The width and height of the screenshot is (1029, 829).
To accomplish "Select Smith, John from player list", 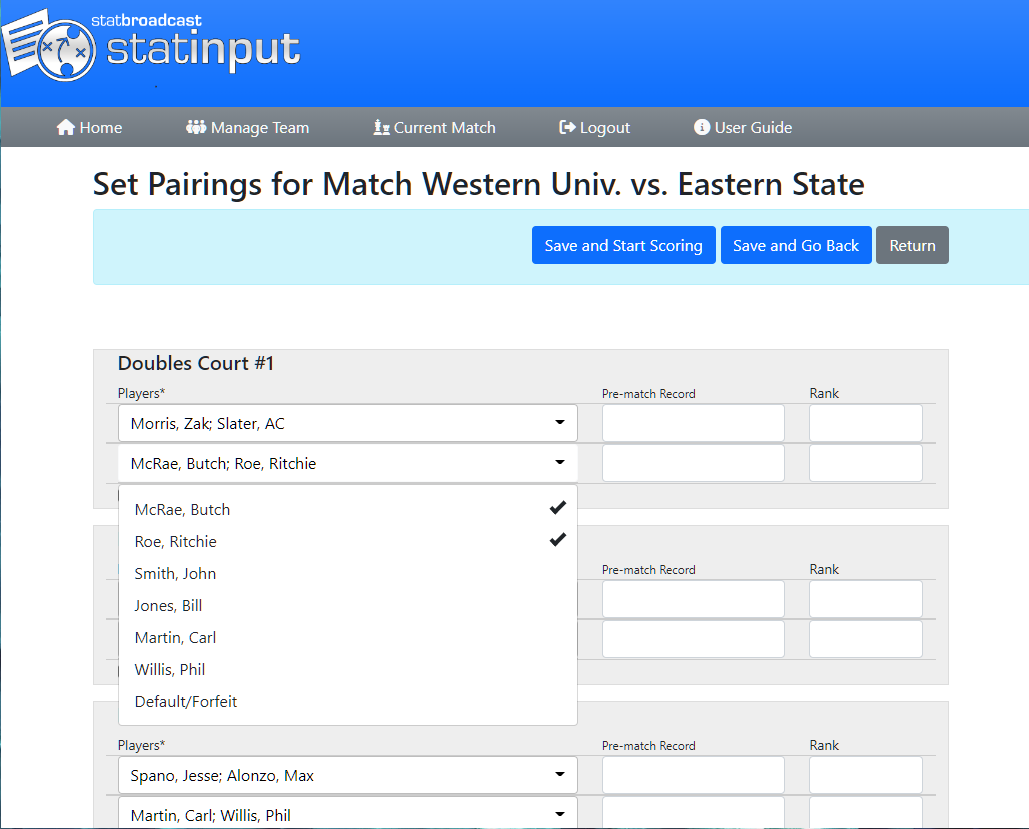I will pyautogui.click(x=175, y=573).
